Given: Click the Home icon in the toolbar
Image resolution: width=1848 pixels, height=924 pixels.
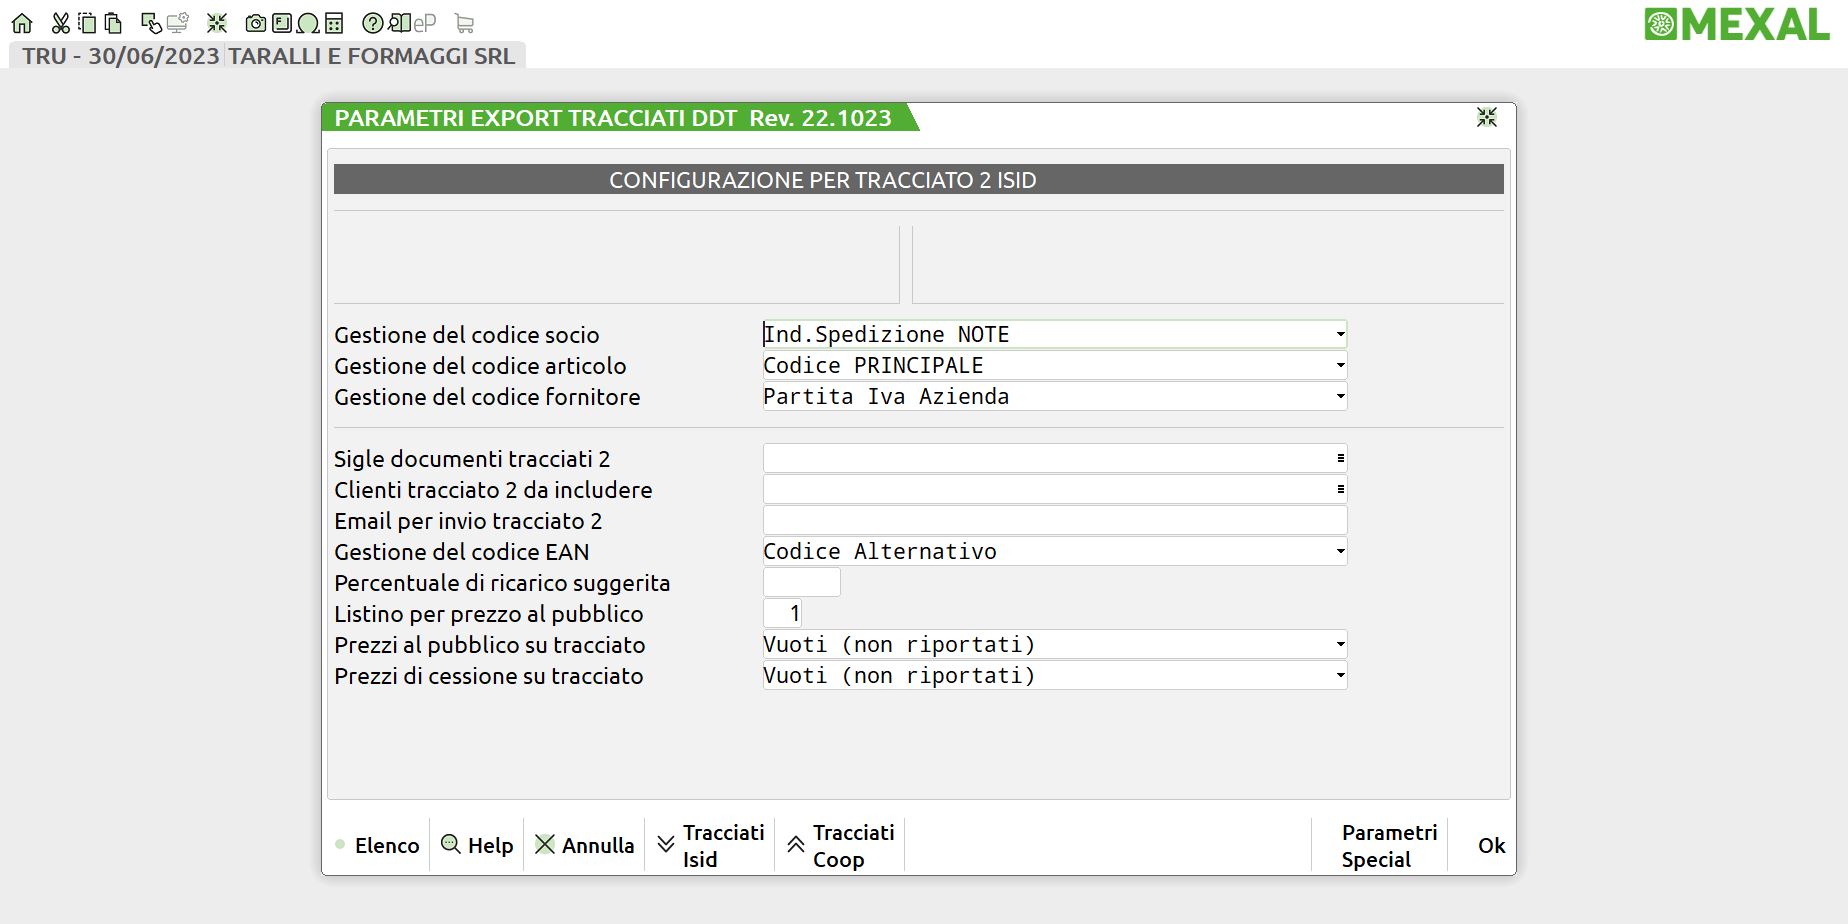Looking at the screenshot, I should coord(22,23).
